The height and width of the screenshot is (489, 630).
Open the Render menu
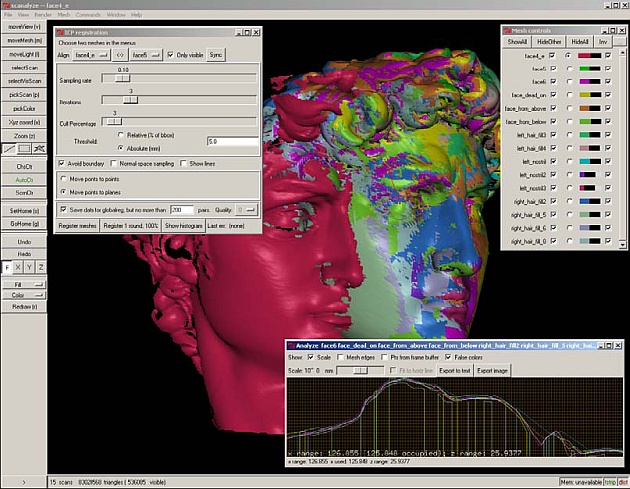(x=43, y=15)
